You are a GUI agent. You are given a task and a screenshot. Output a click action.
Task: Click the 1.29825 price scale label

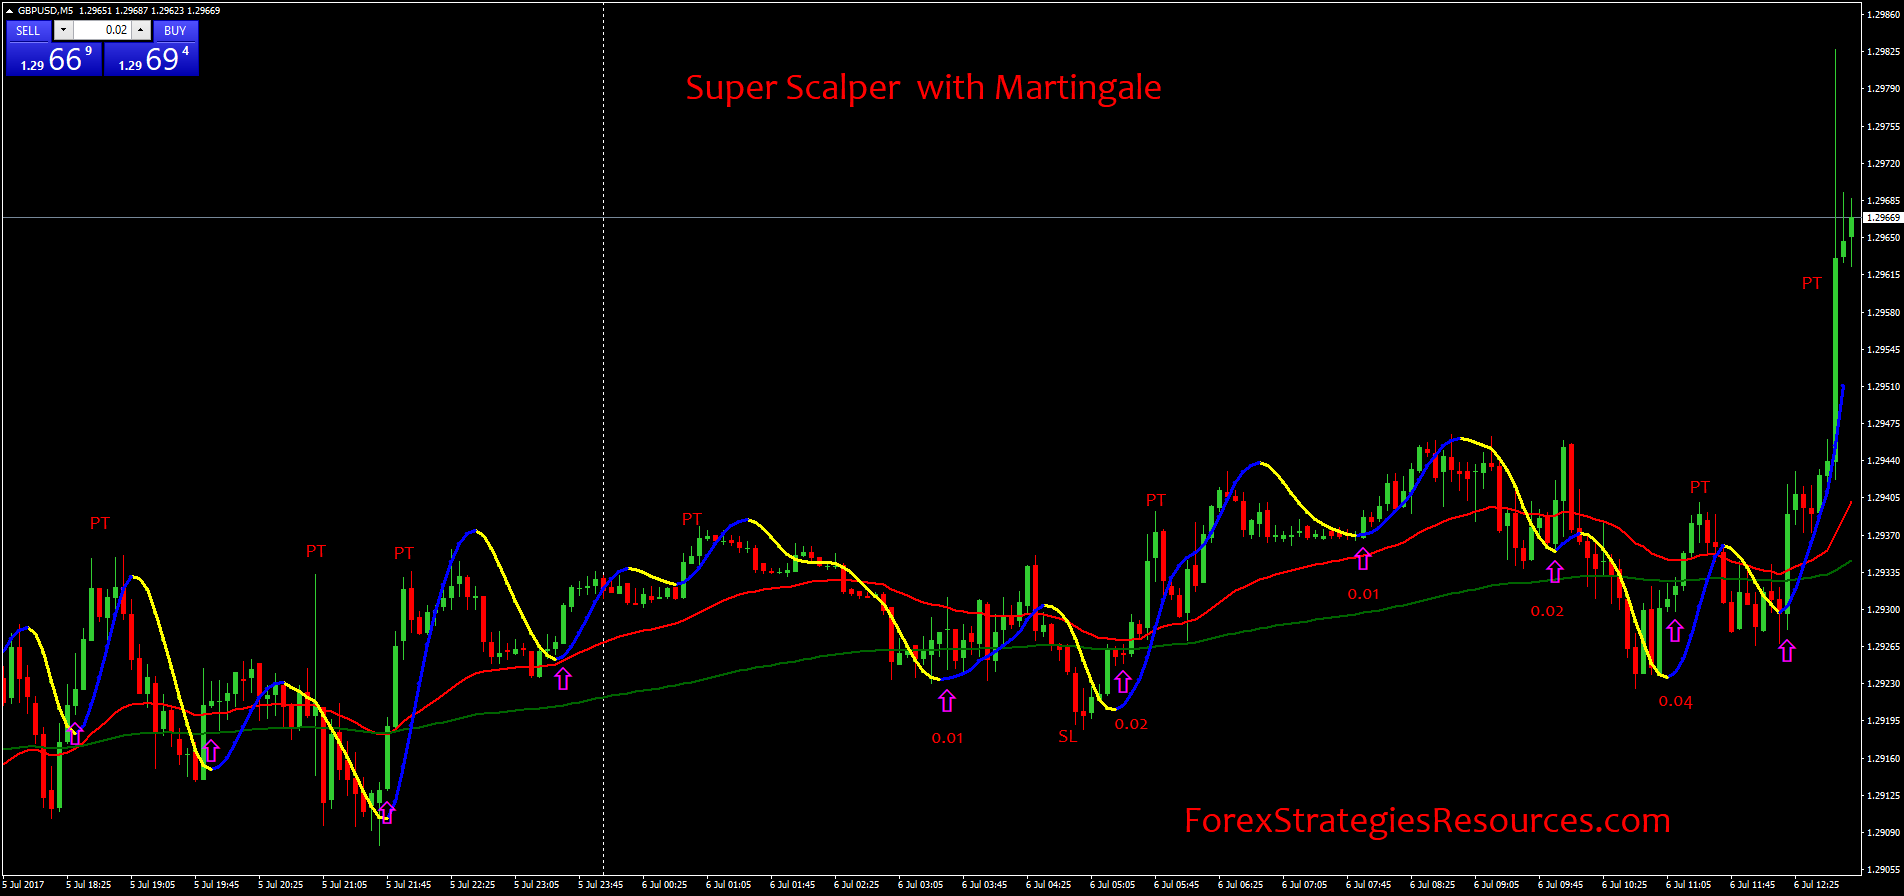tap(1883, 52)
